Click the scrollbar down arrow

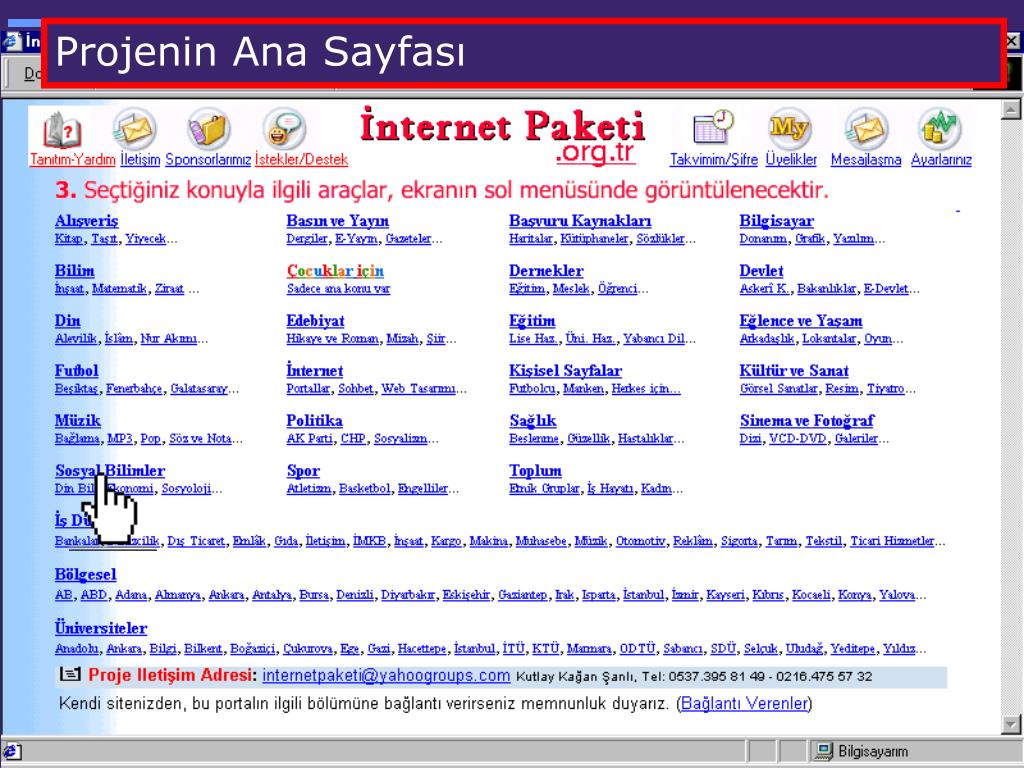tap(1011, 724)
